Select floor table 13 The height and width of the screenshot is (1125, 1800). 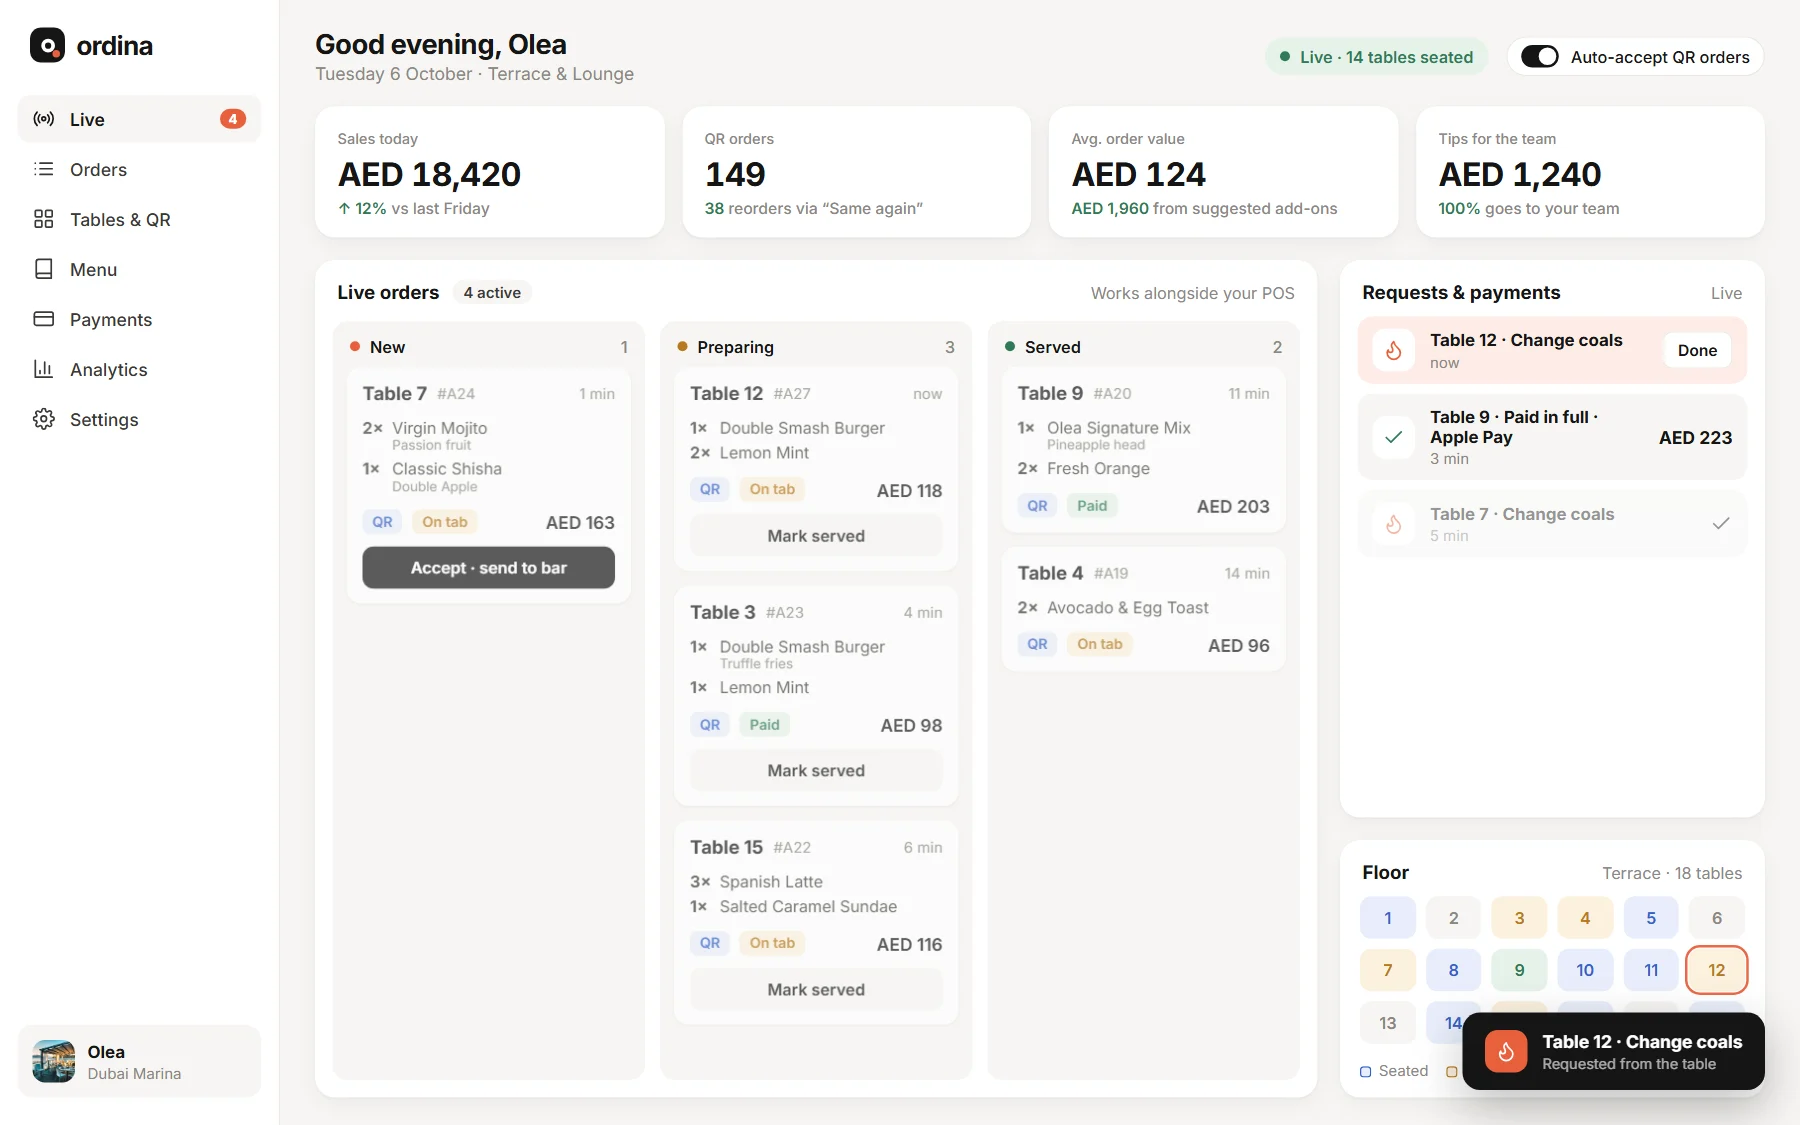click(1388, 1023)
